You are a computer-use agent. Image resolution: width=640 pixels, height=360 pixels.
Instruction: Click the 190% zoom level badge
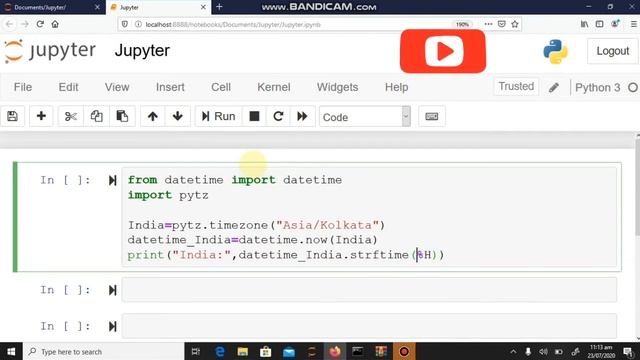pyautogui.click(x=462, y=24)
